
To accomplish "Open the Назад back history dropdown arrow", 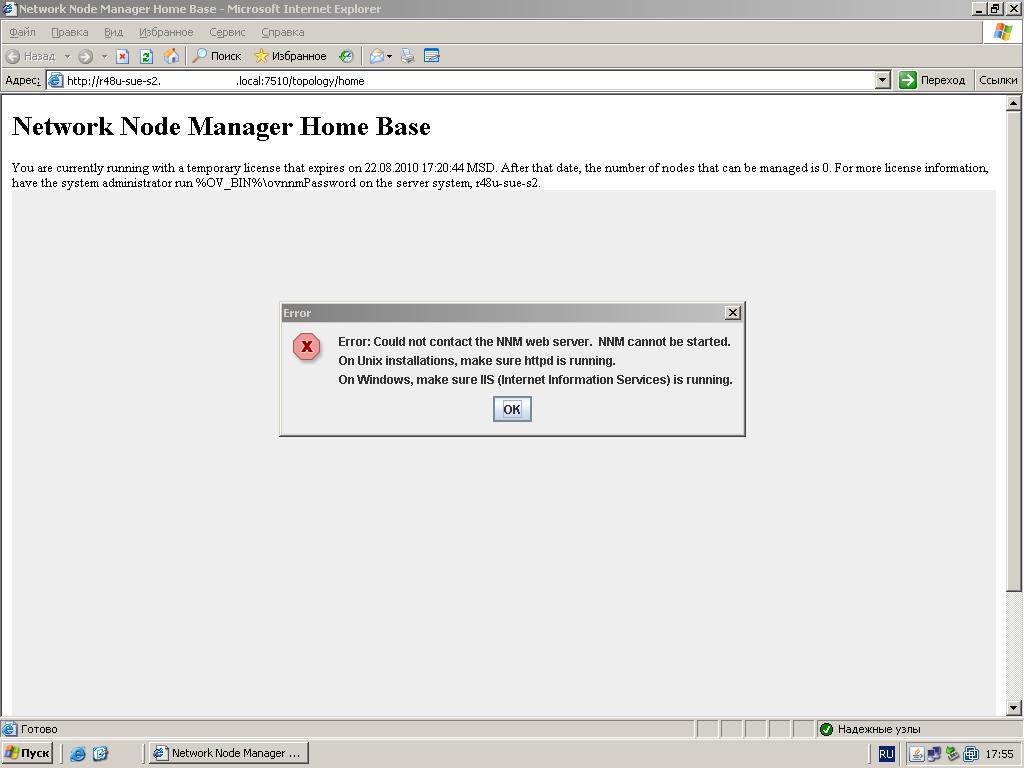I will tap(67, 56).
